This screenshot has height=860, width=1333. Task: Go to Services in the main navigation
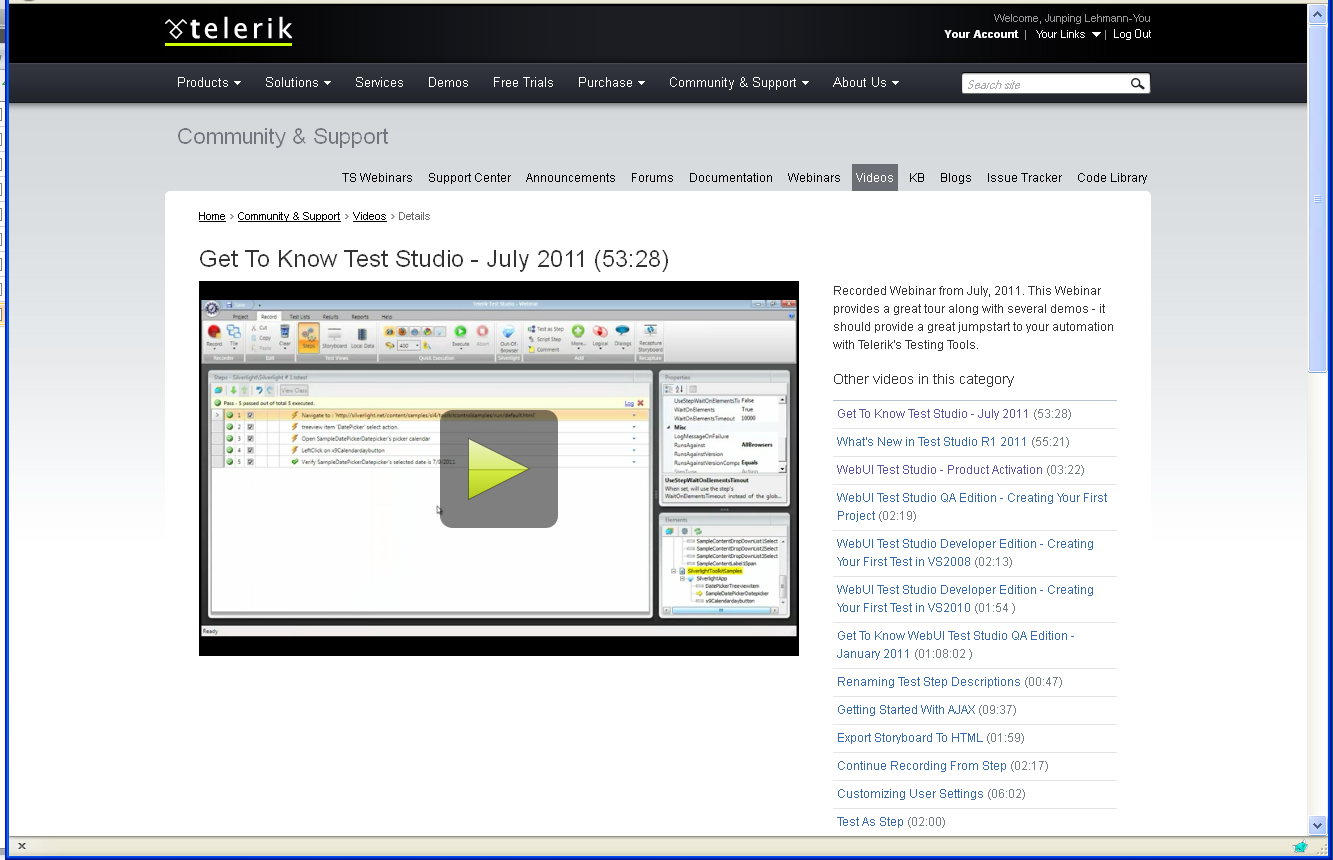(x=379, y=83)
